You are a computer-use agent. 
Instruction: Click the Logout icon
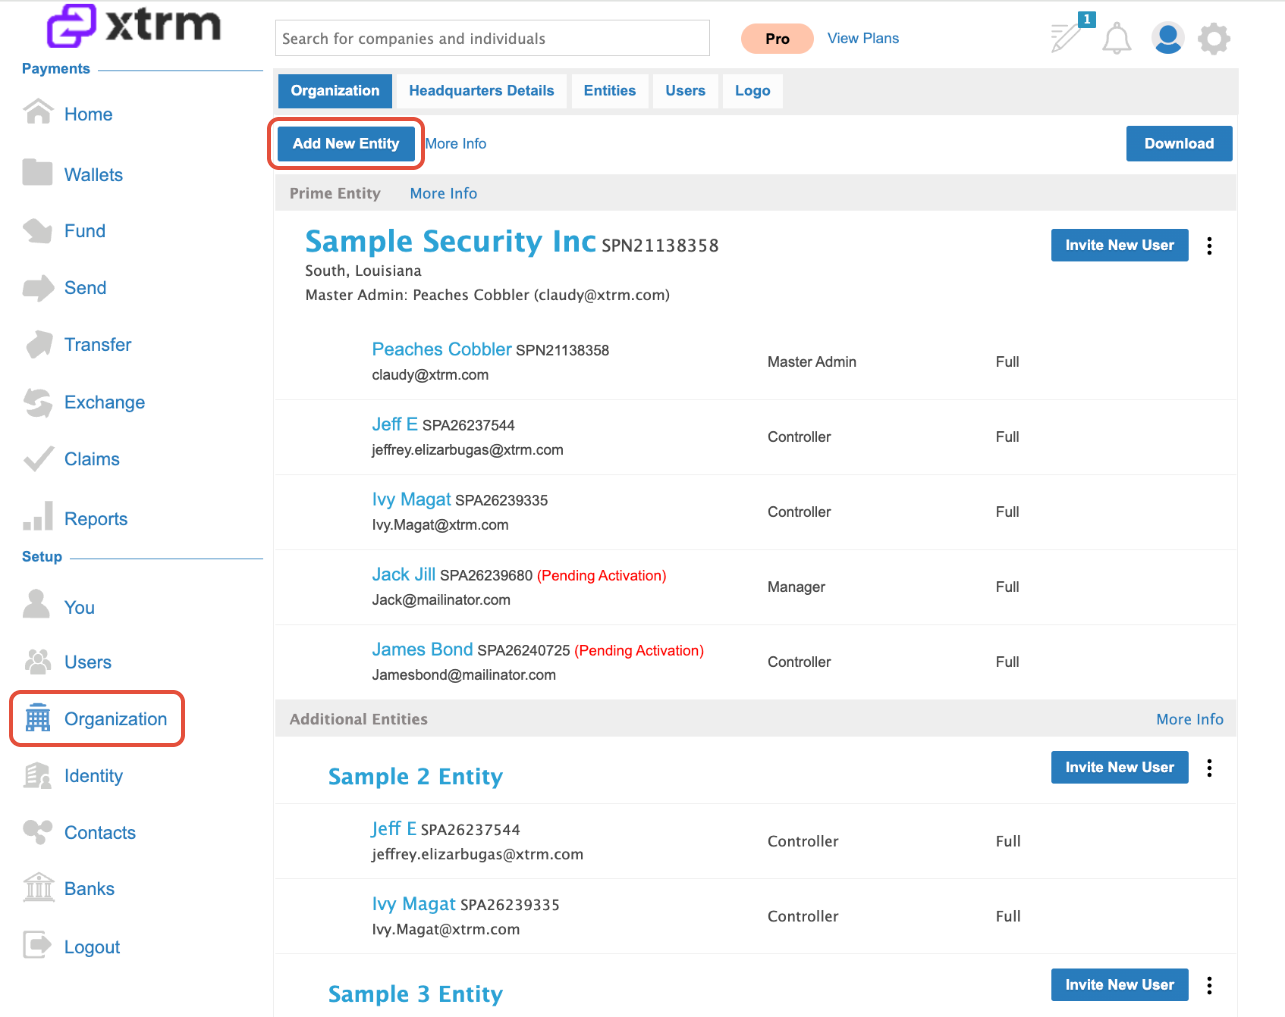[x=37, y=945]
